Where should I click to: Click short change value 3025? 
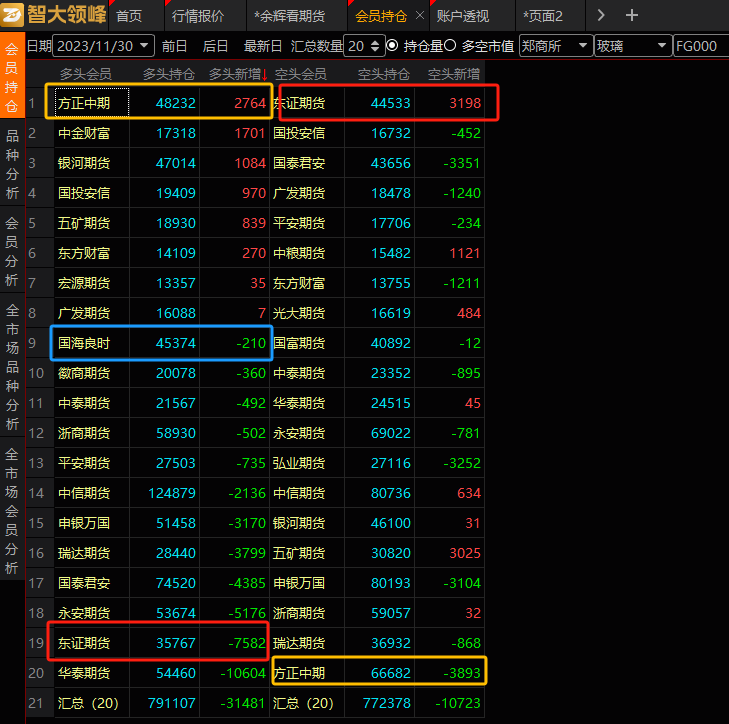tap(465, 553)
